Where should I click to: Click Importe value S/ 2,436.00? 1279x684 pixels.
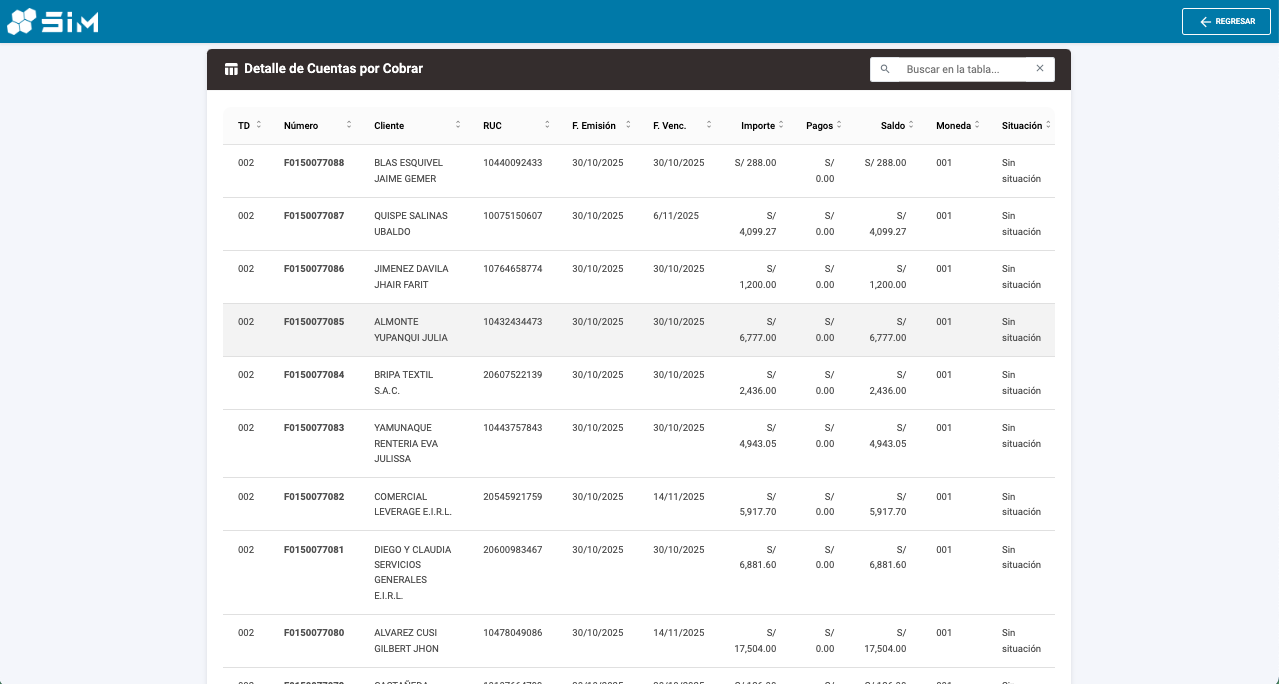click(758, 383)
